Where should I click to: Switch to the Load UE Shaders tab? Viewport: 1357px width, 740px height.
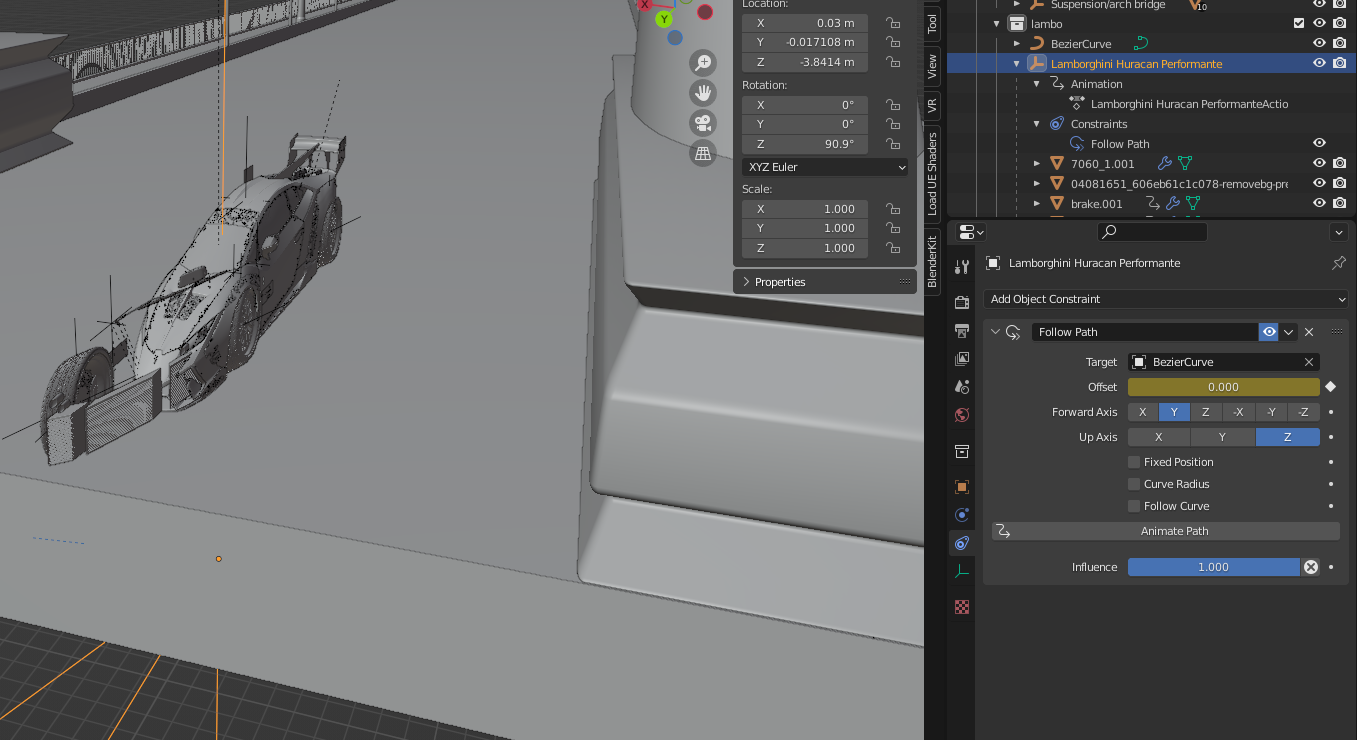click(932, 173)
